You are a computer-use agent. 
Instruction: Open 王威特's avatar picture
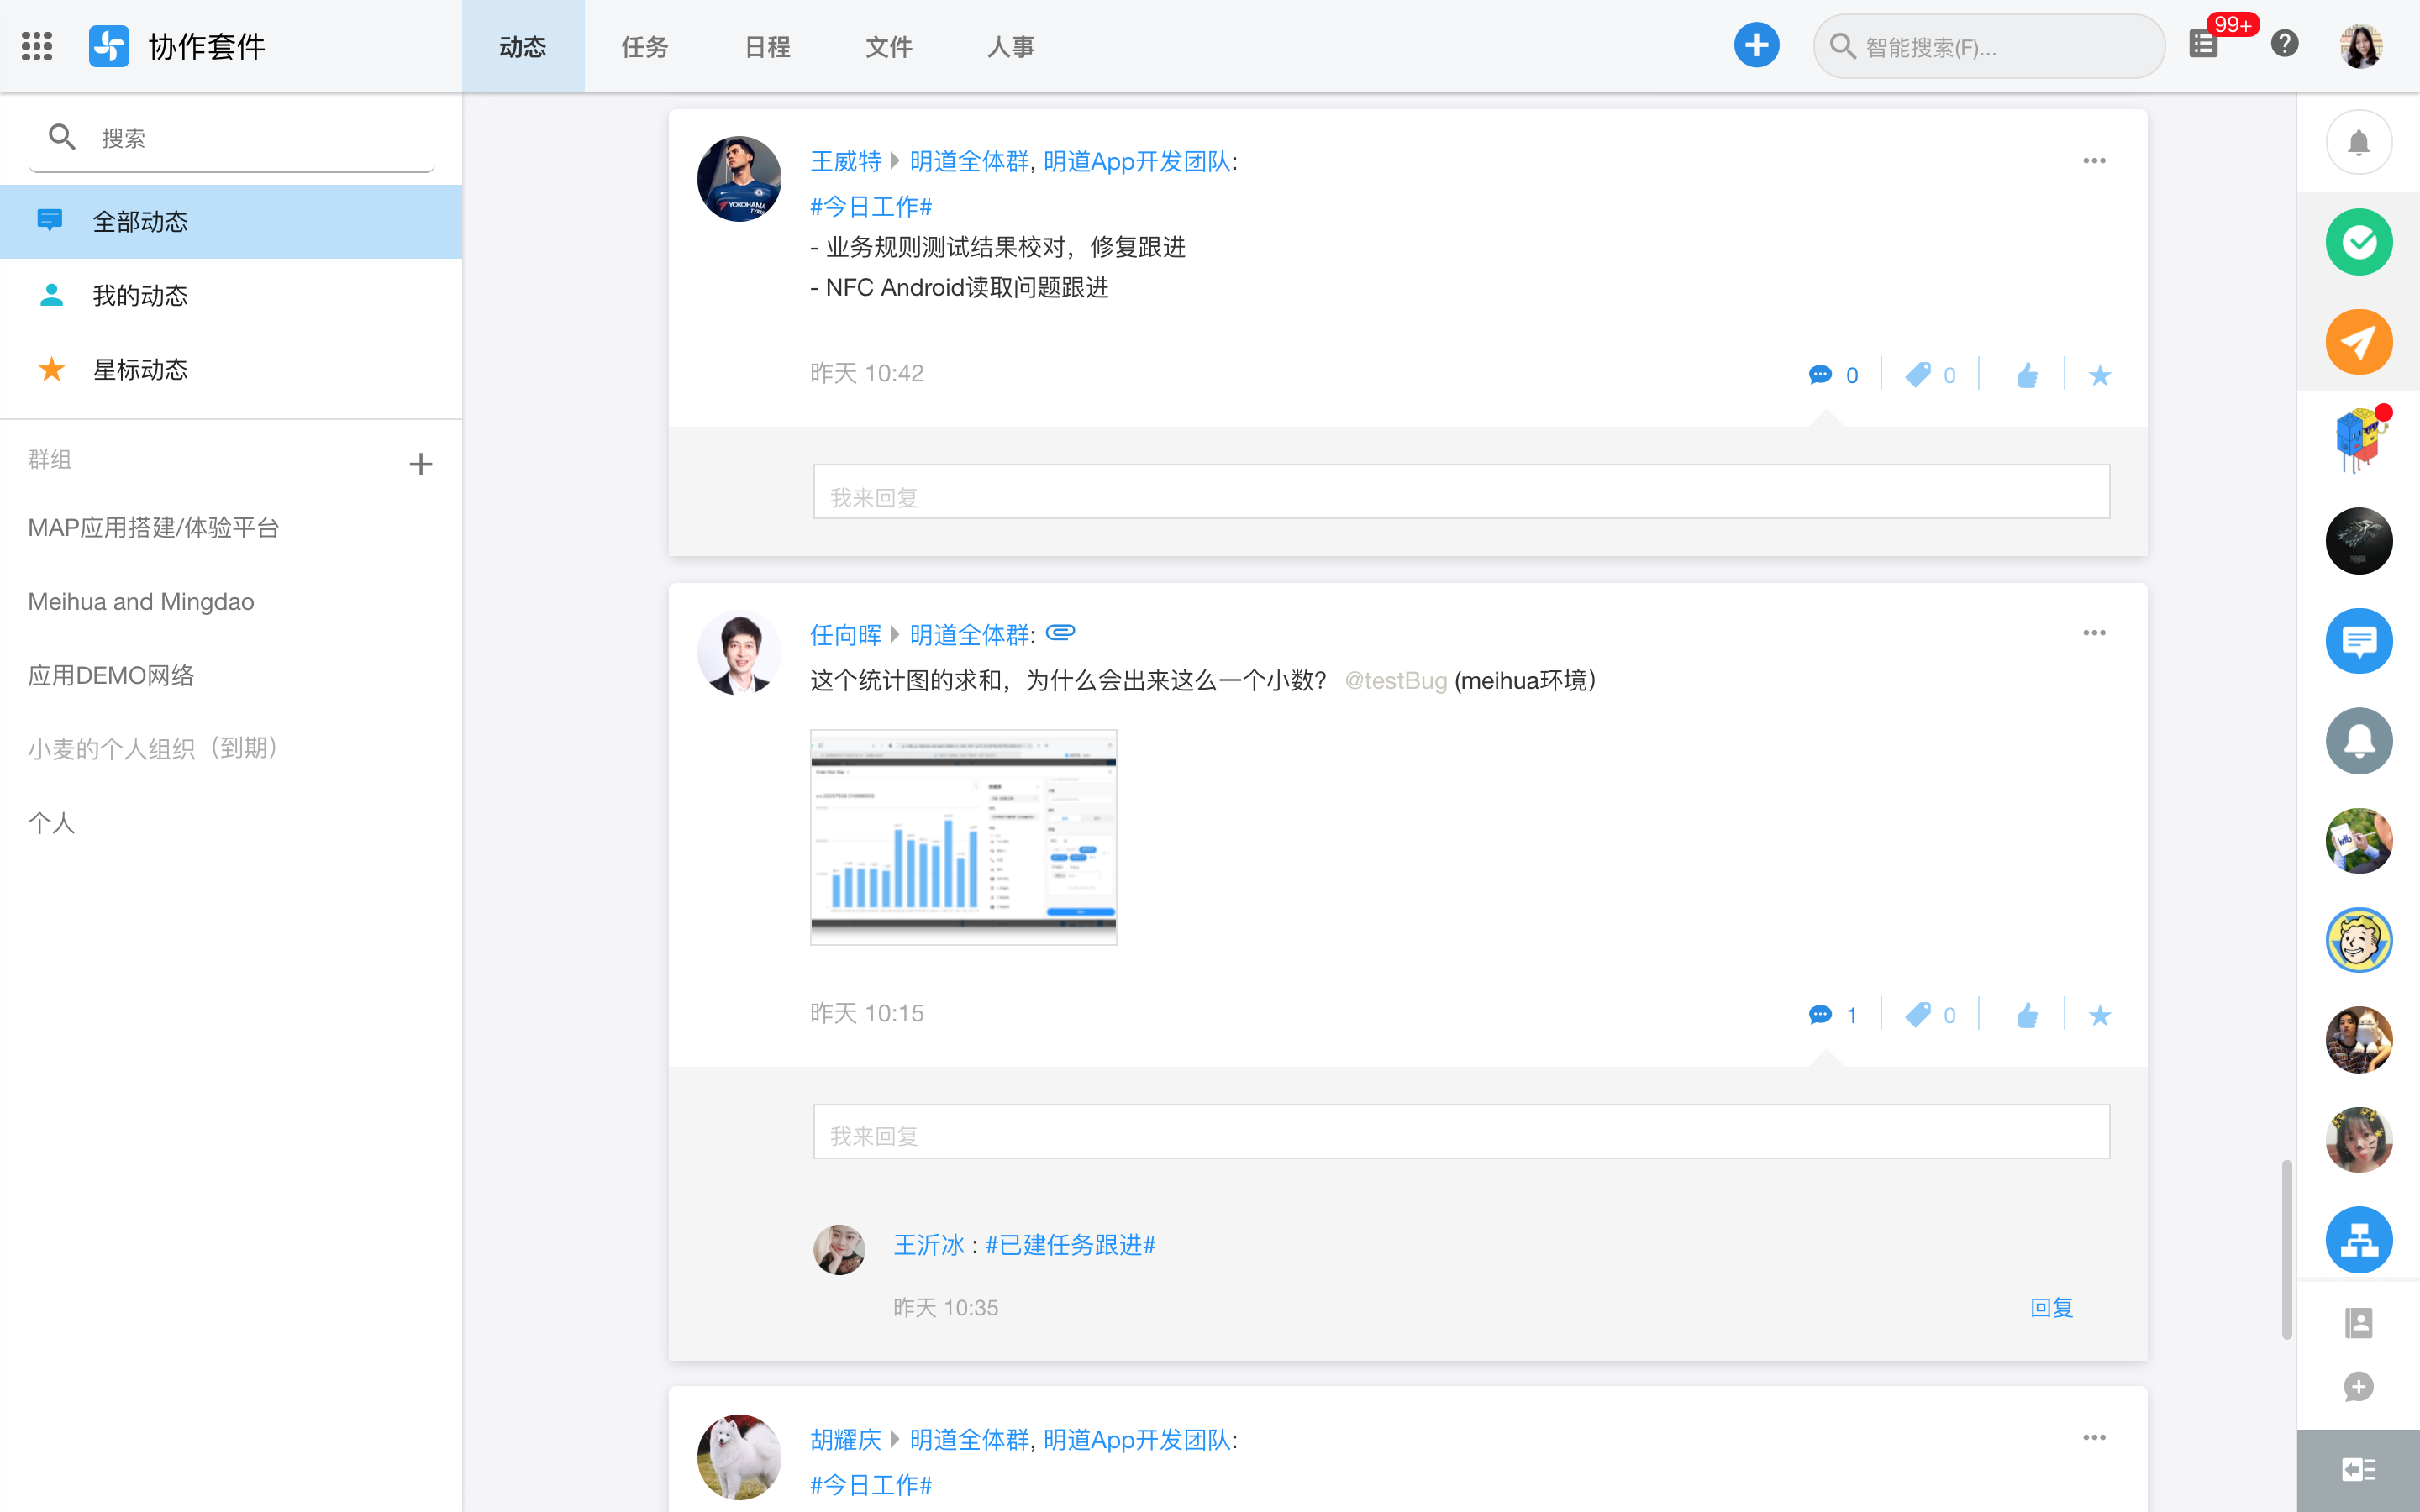click(739, 179)
